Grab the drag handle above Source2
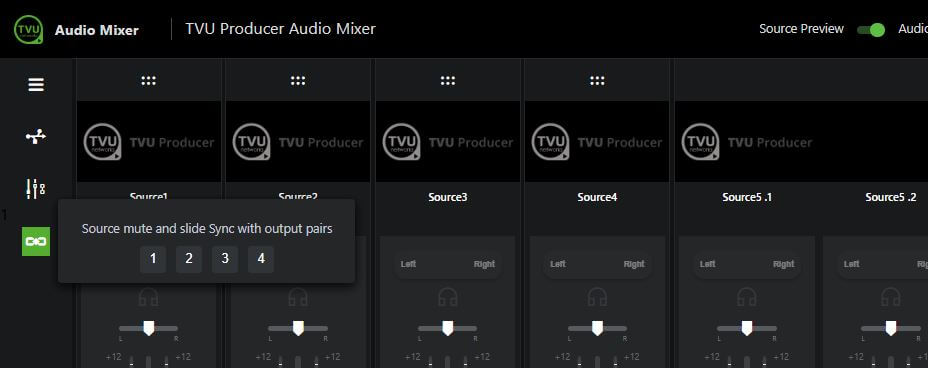Image resolution: width=928 pixels, height=368 pixels. [298, 80]
